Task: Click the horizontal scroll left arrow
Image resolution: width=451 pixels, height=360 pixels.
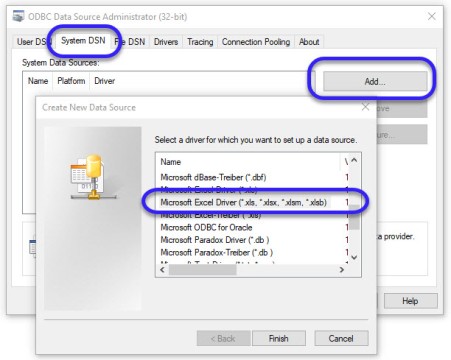Action: pos(162,270)
